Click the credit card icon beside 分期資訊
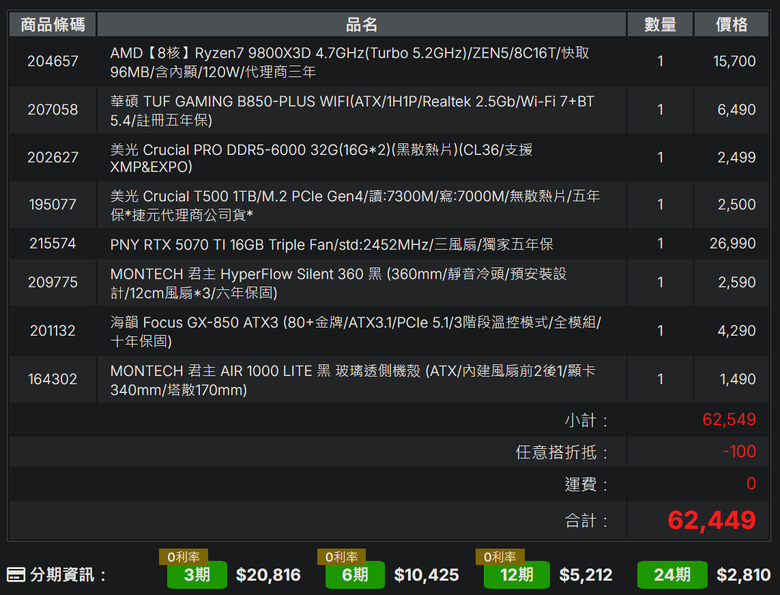The image size is (780, 595). [x=16, y=575]
